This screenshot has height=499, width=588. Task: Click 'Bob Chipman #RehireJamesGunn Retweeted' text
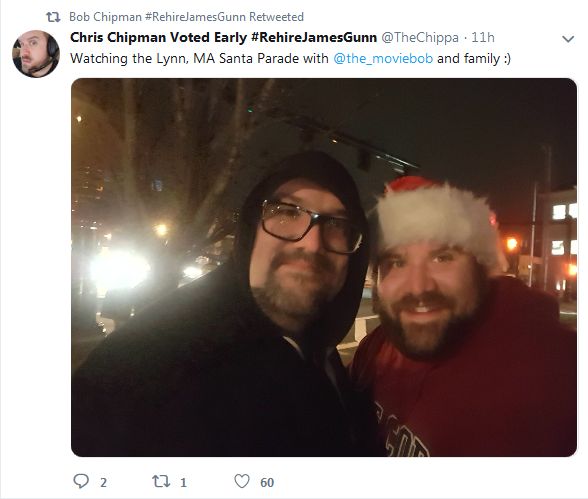pyautogui.click(x=186, y=17)
